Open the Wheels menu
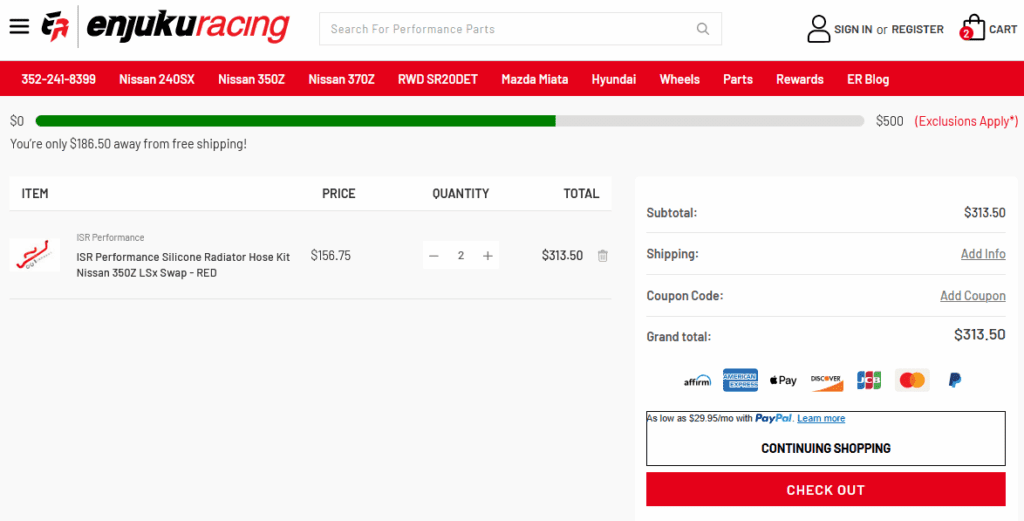The image size is (1024, 521). point(679,80)
